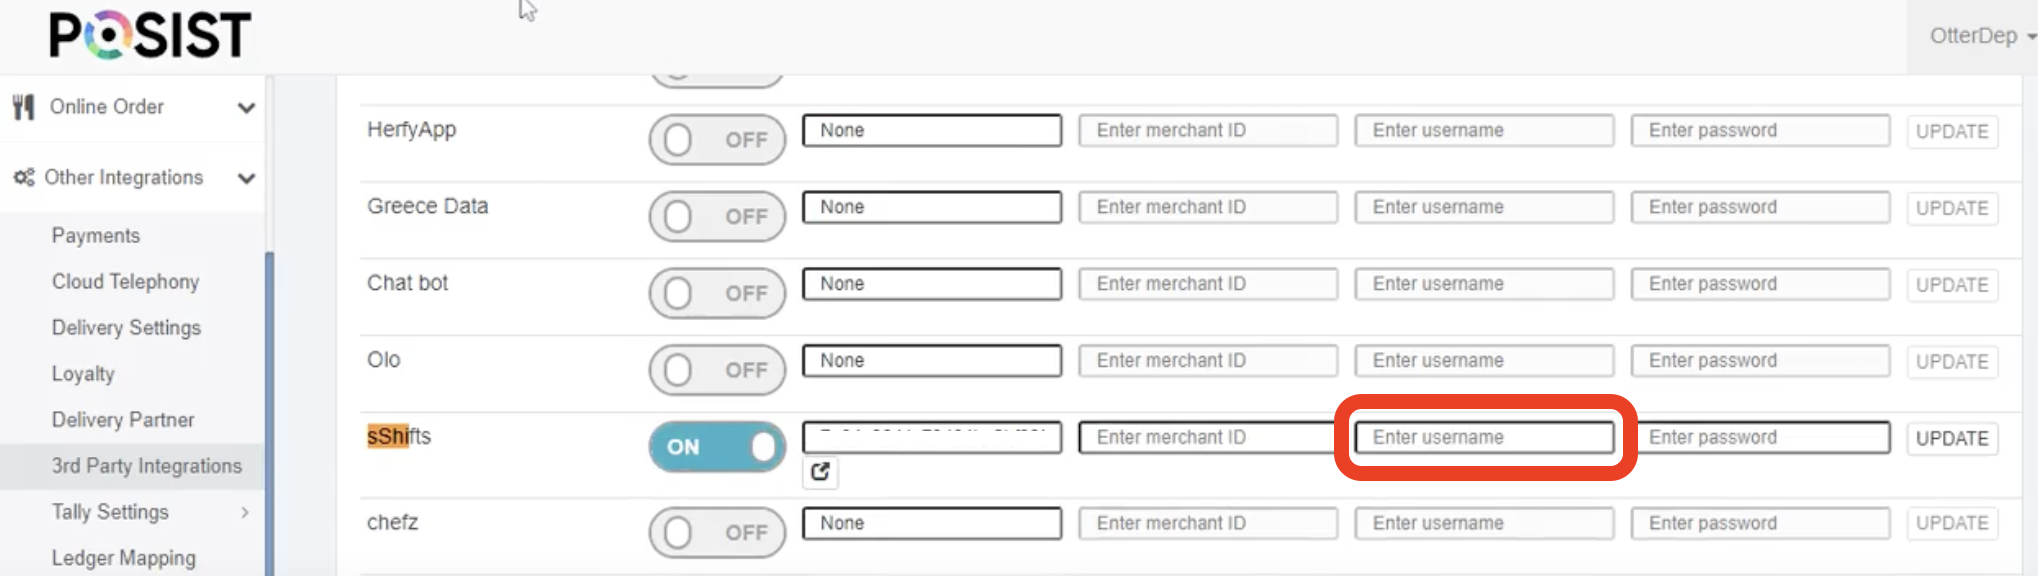Click UPDATE button for Greece Data
This screenshot has width=2038, height=576.
1952,208
